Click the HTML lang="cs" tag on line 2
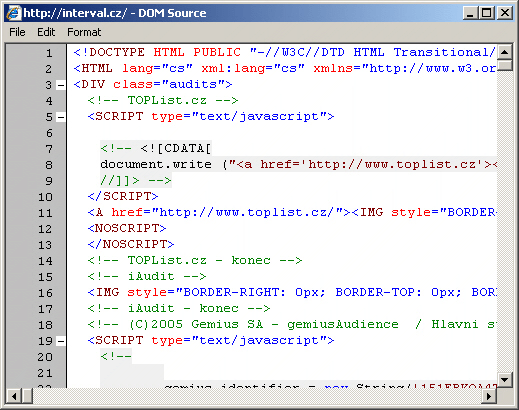Viewport: 519px width, 410px height. click(285, 68)
